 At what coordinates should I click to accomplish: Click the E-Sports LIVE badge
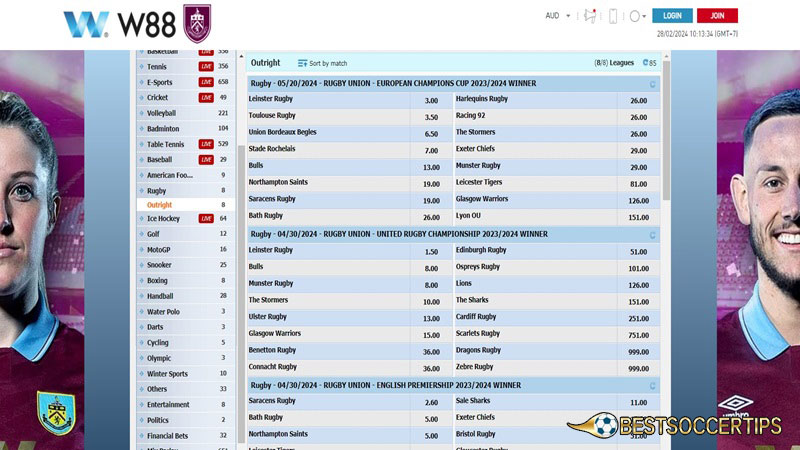pos(206,82)
